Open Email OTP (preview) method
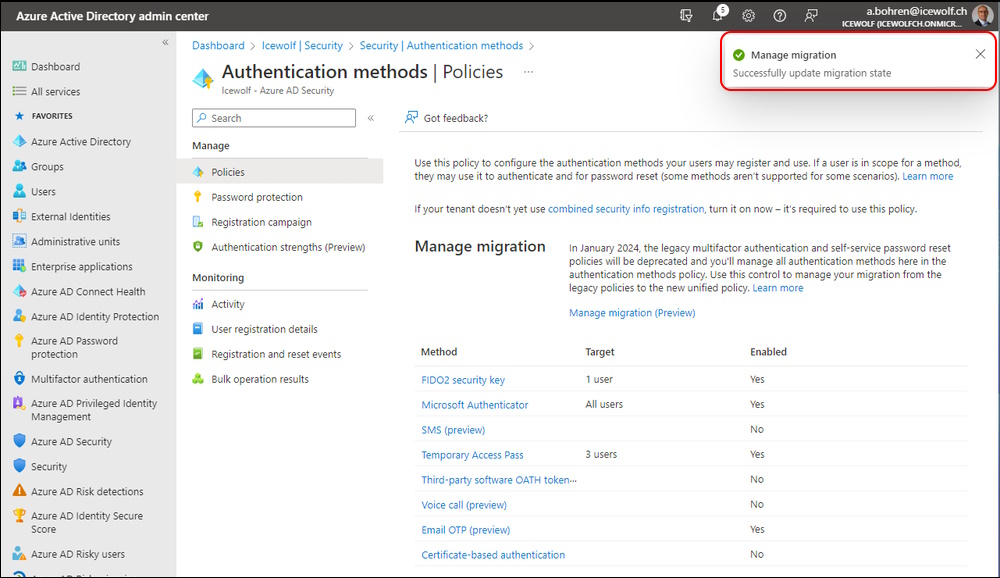 tap(466, 530)
